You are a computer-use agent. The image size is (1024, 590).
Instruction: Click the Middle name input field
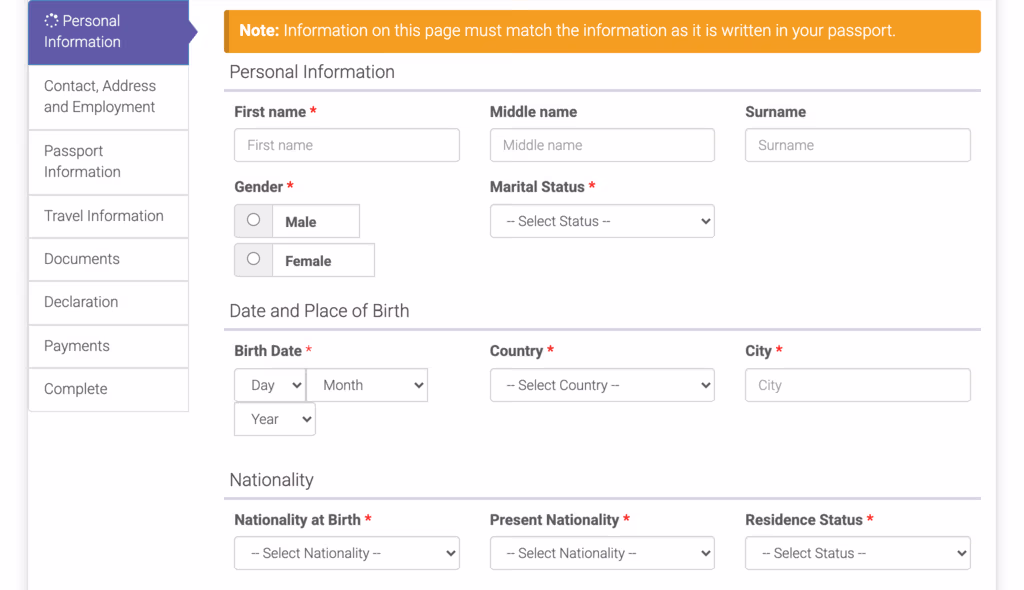pos(602,145)
